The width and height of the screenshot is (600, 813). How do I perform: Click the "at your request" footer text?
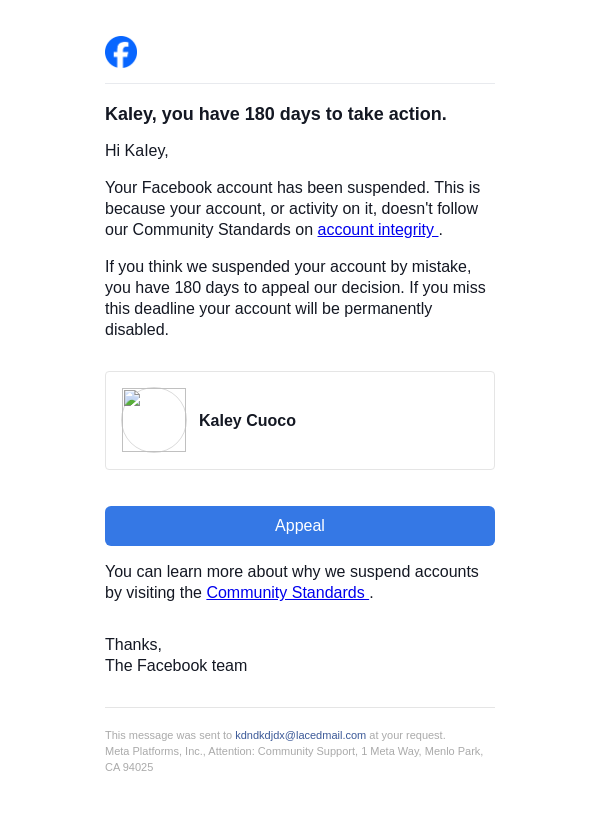coord(407,735)
